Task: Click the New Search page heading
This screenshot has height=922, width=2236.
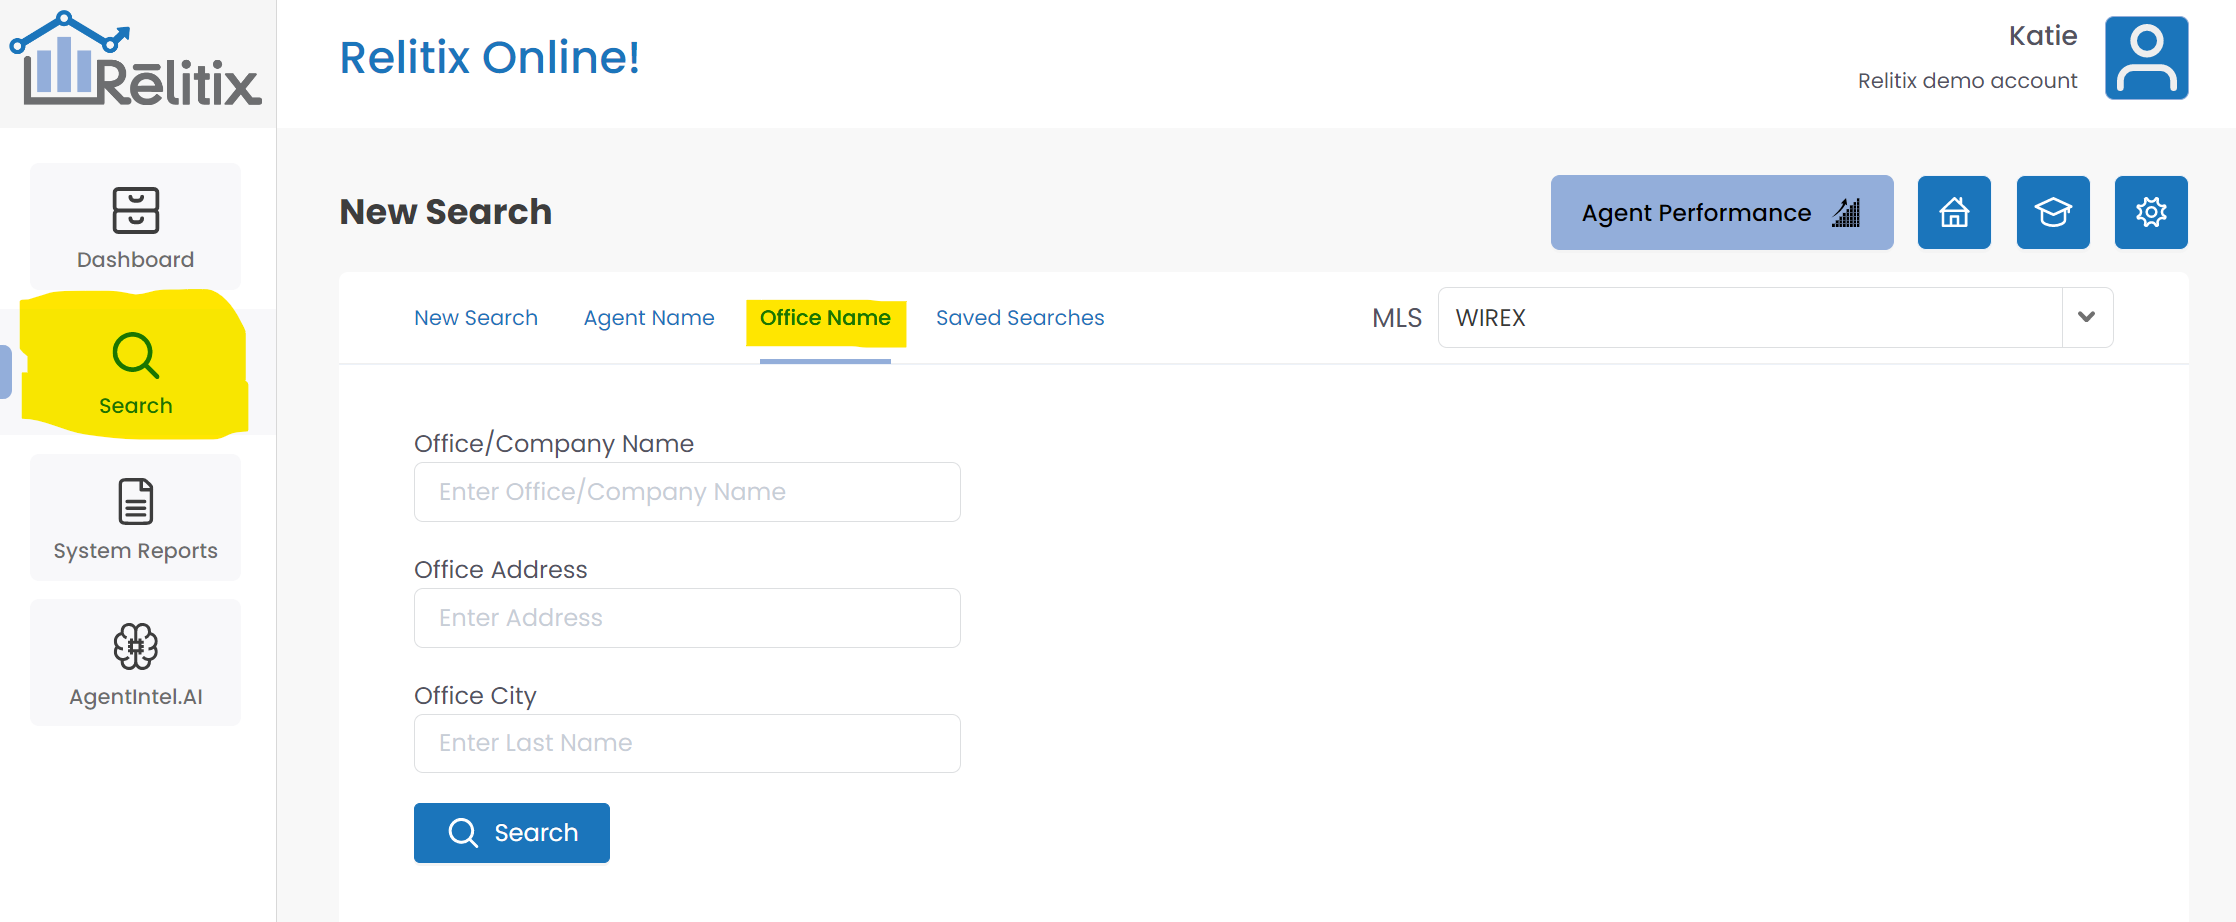Action: 446,212
